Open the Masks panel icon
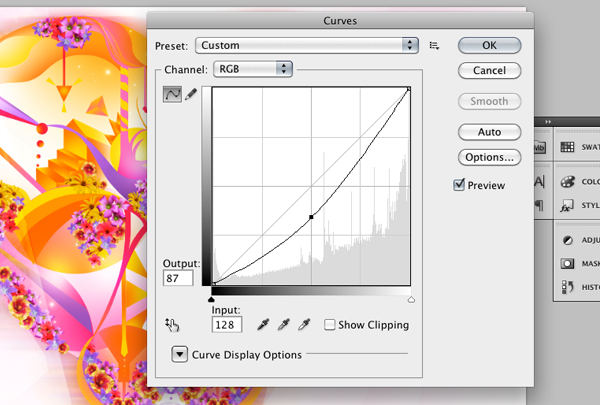 coord(567,263)
